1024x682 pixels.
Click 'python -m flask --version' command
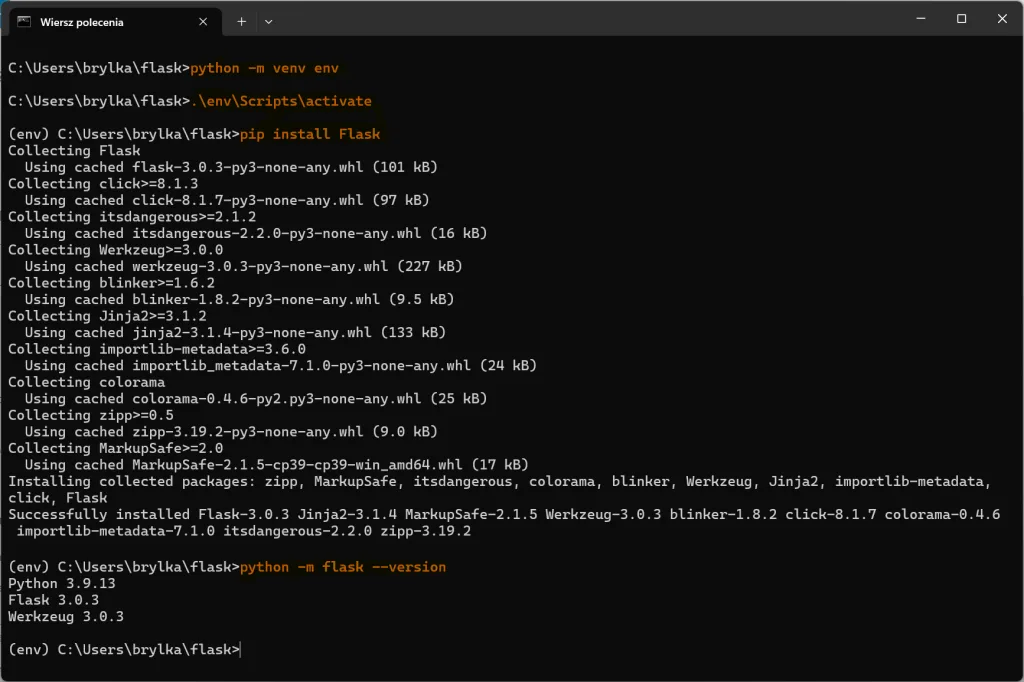[343, 567]
